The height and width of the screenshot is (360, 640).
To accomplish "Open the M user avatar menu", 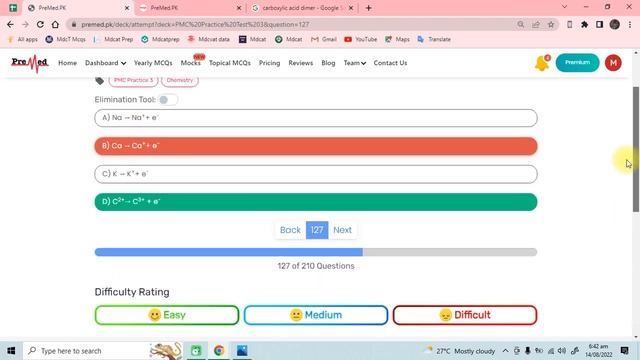I will 613,63.
